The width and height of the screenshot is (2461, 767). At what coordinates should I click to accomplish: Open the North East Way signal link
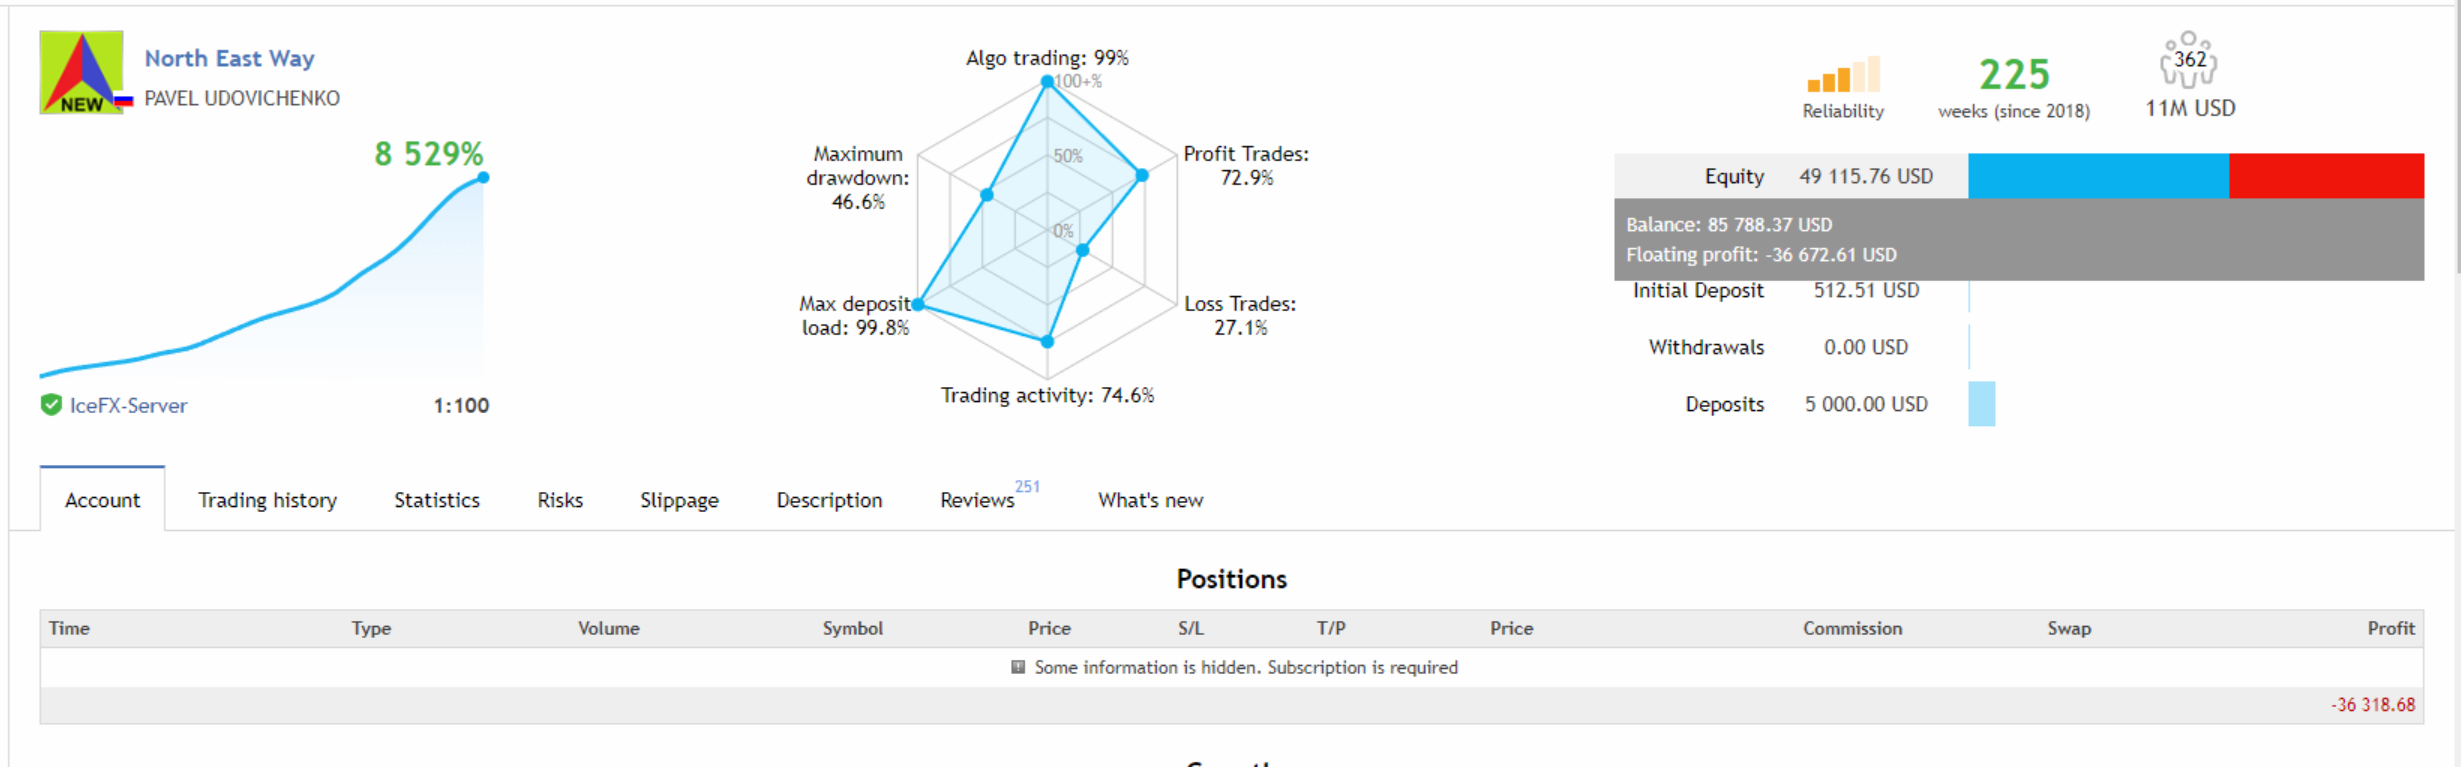coord(229,58)
